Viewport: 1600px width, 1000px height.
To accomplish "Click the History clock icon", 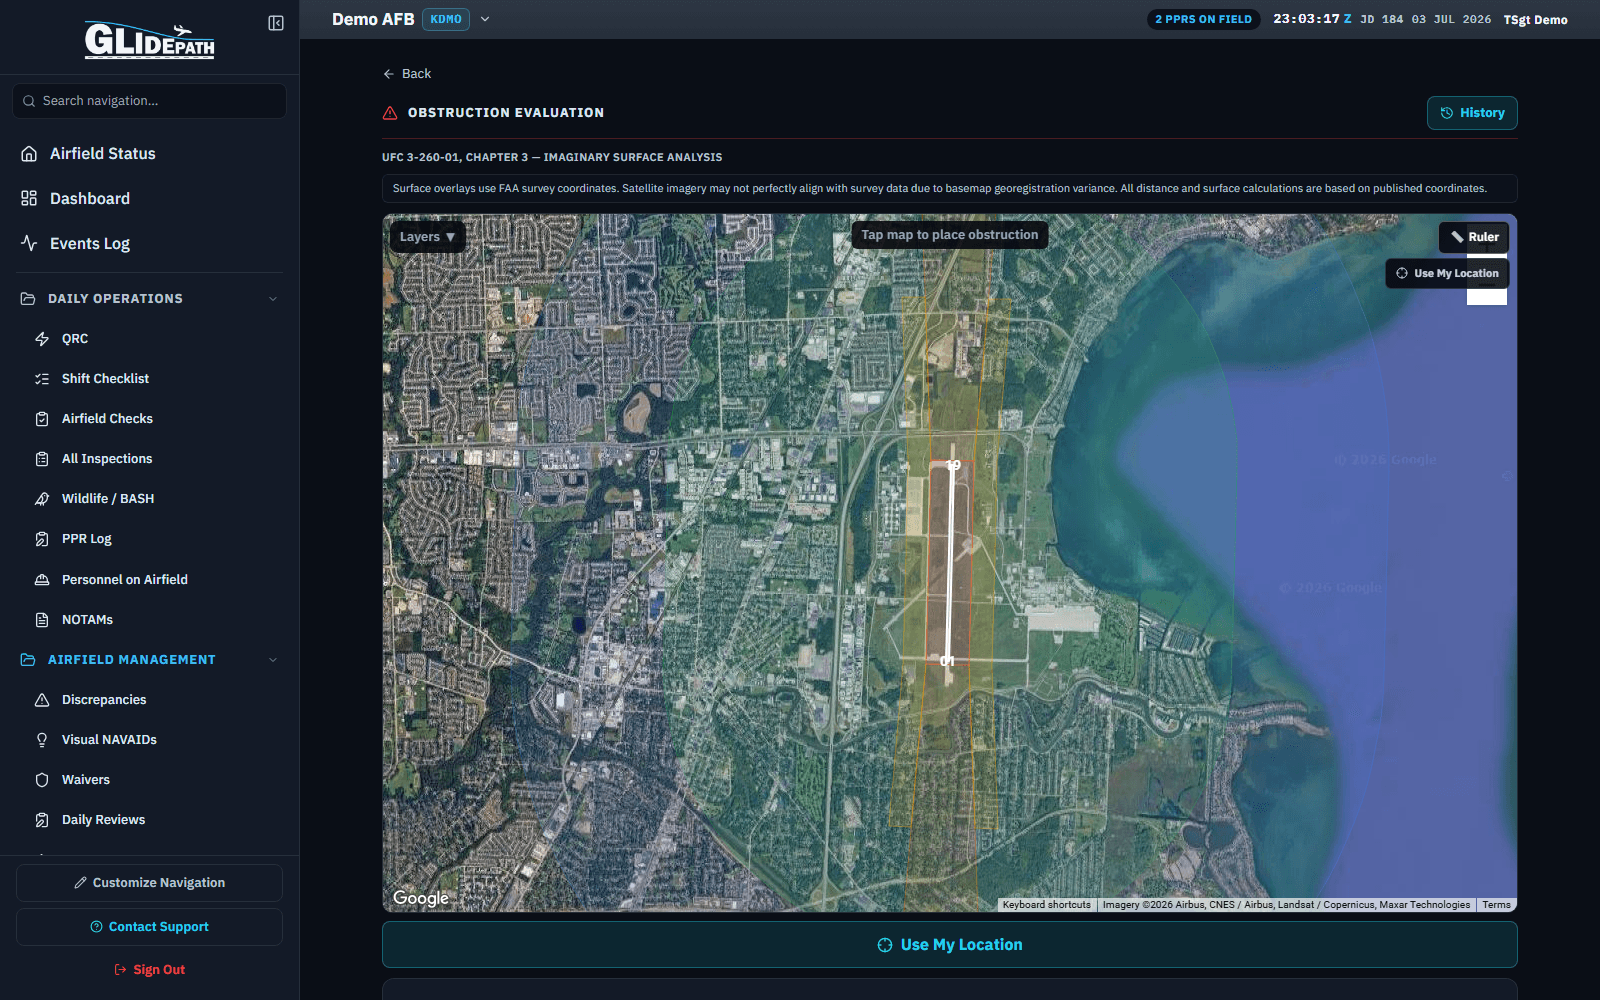I will tap(1447, 113).
